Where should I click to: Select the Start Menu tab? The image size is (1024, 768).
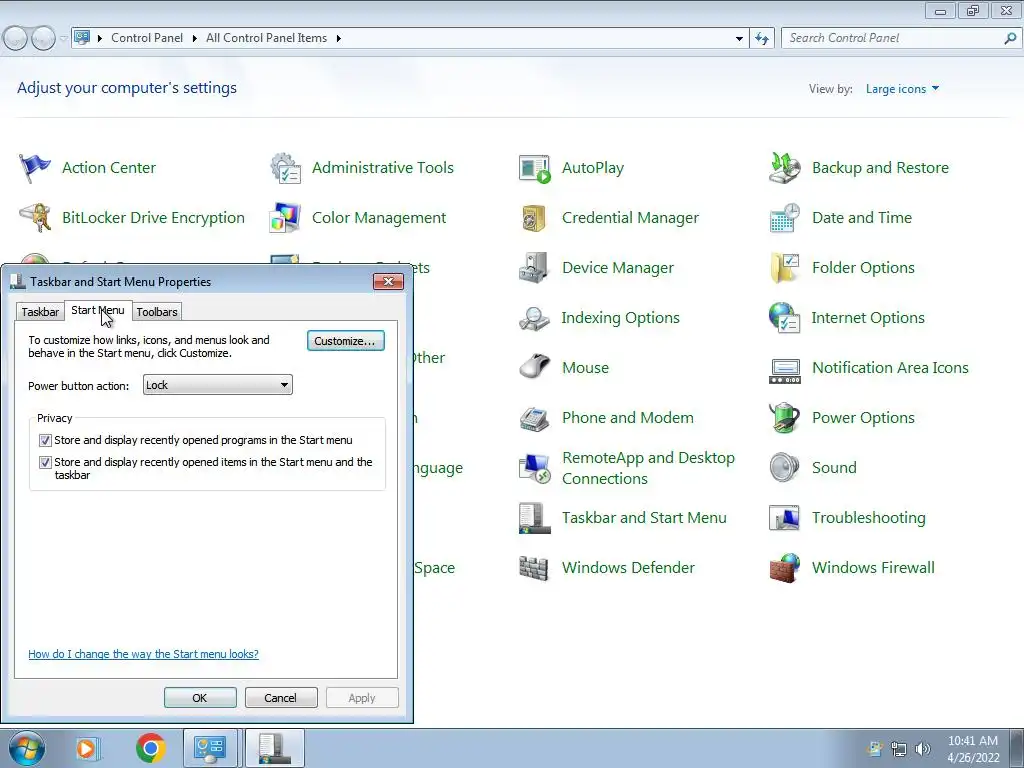(98, 310)
